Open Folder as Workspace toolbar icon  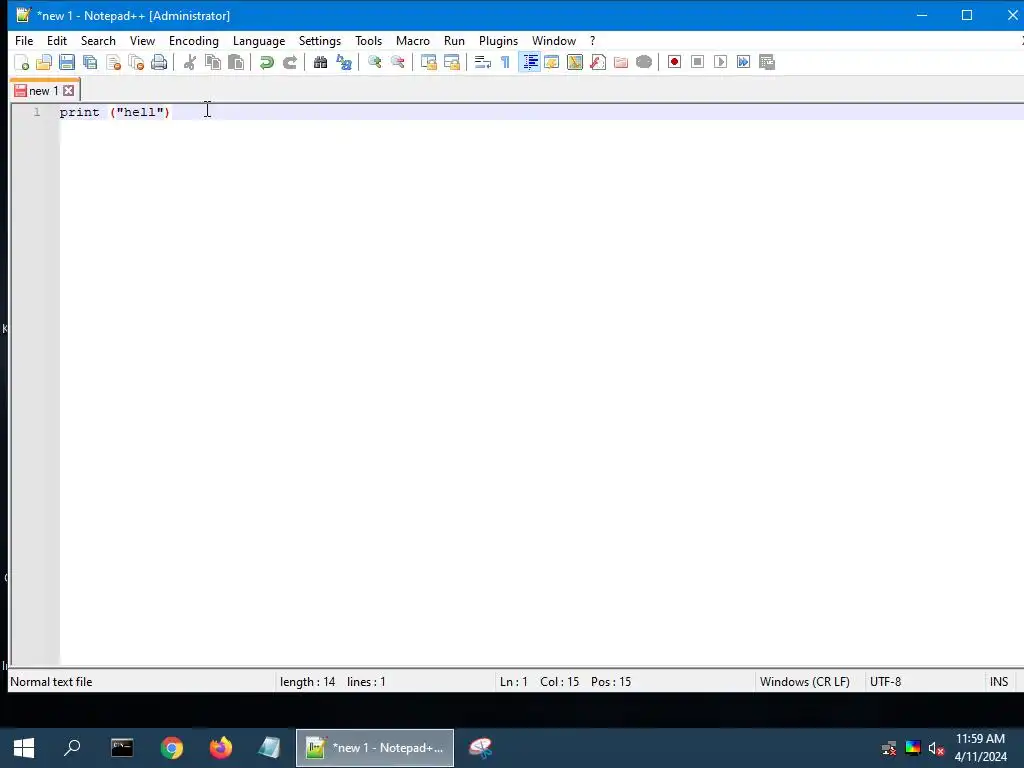[x=620, y=62]
